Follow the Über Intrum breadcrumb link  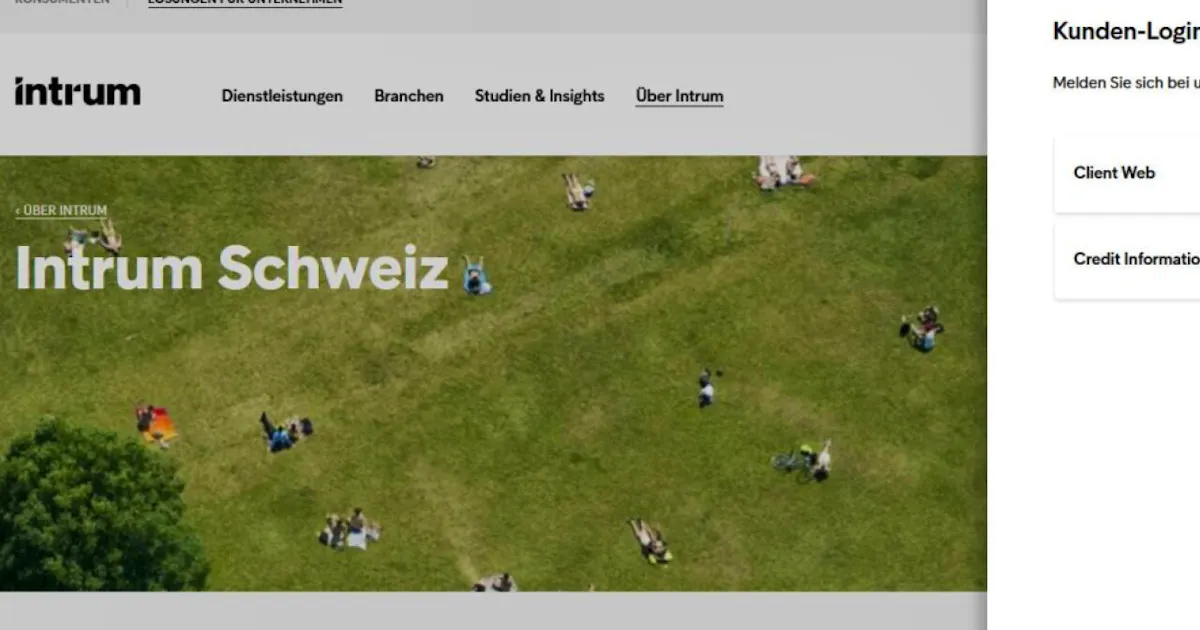[61, 211]
